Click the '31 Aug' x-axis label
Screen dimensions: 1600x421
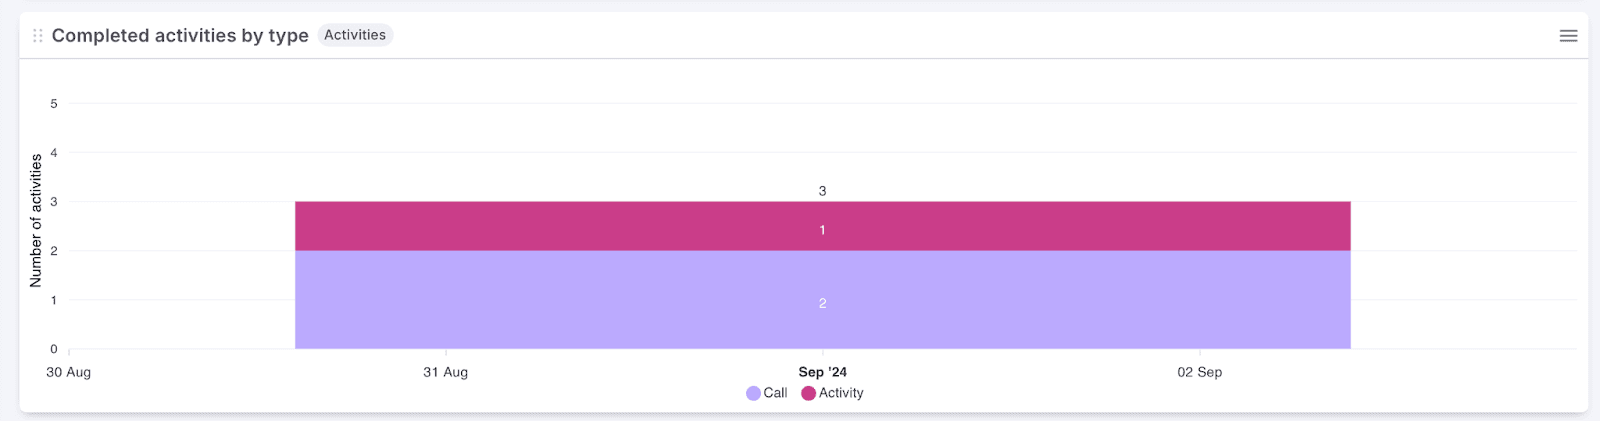coord(445,372)
